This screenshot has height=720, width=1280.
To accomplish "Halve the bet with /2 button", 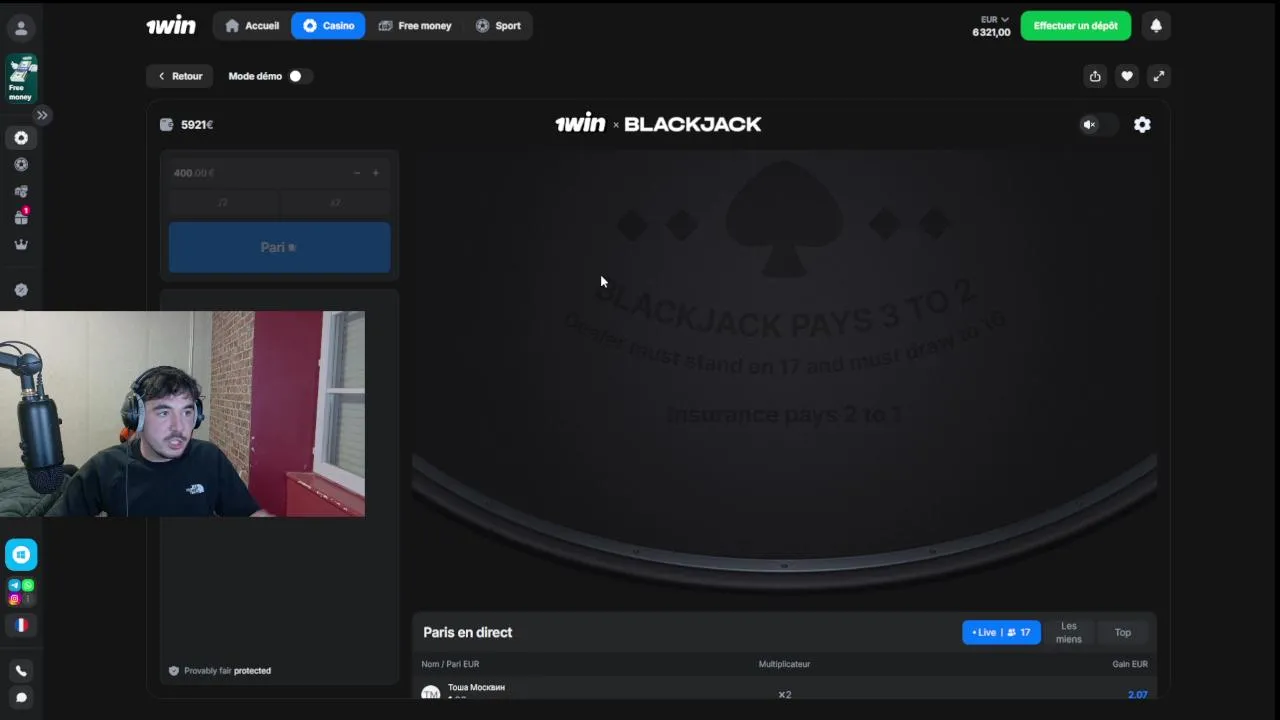I will pos(223,202).
